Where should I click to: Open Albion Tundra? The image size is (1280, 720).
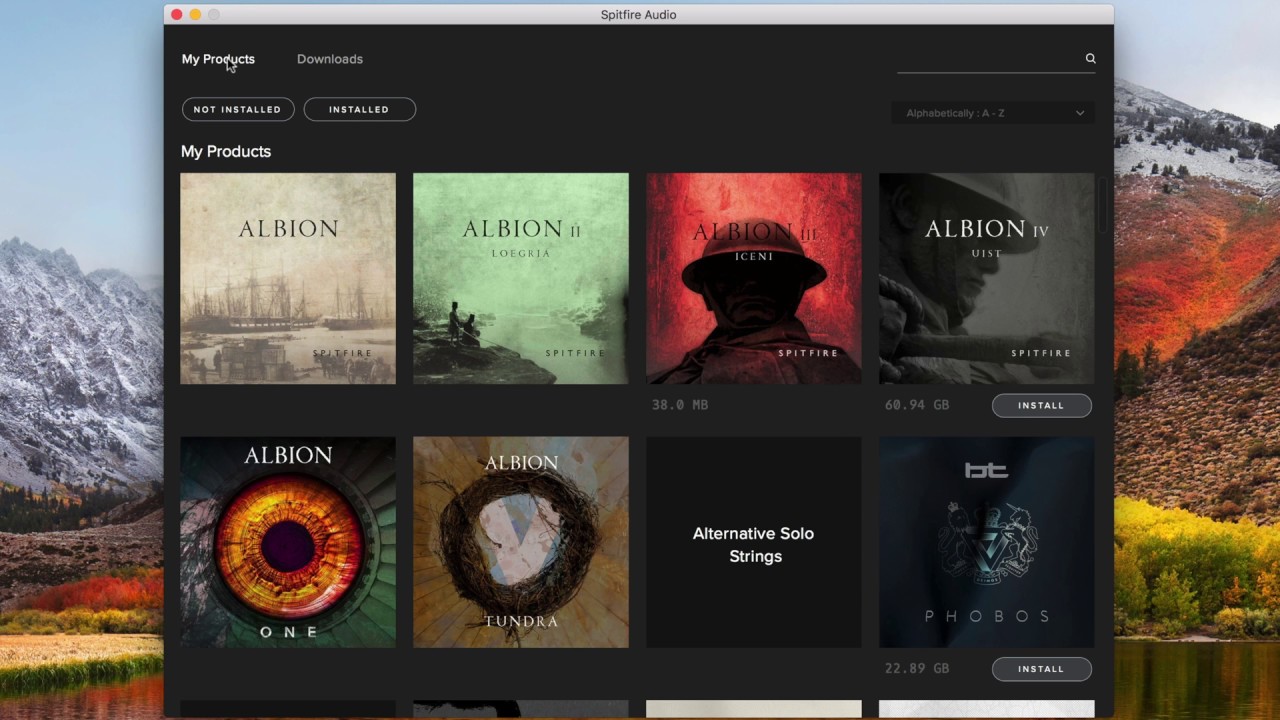tap(520, 542)
